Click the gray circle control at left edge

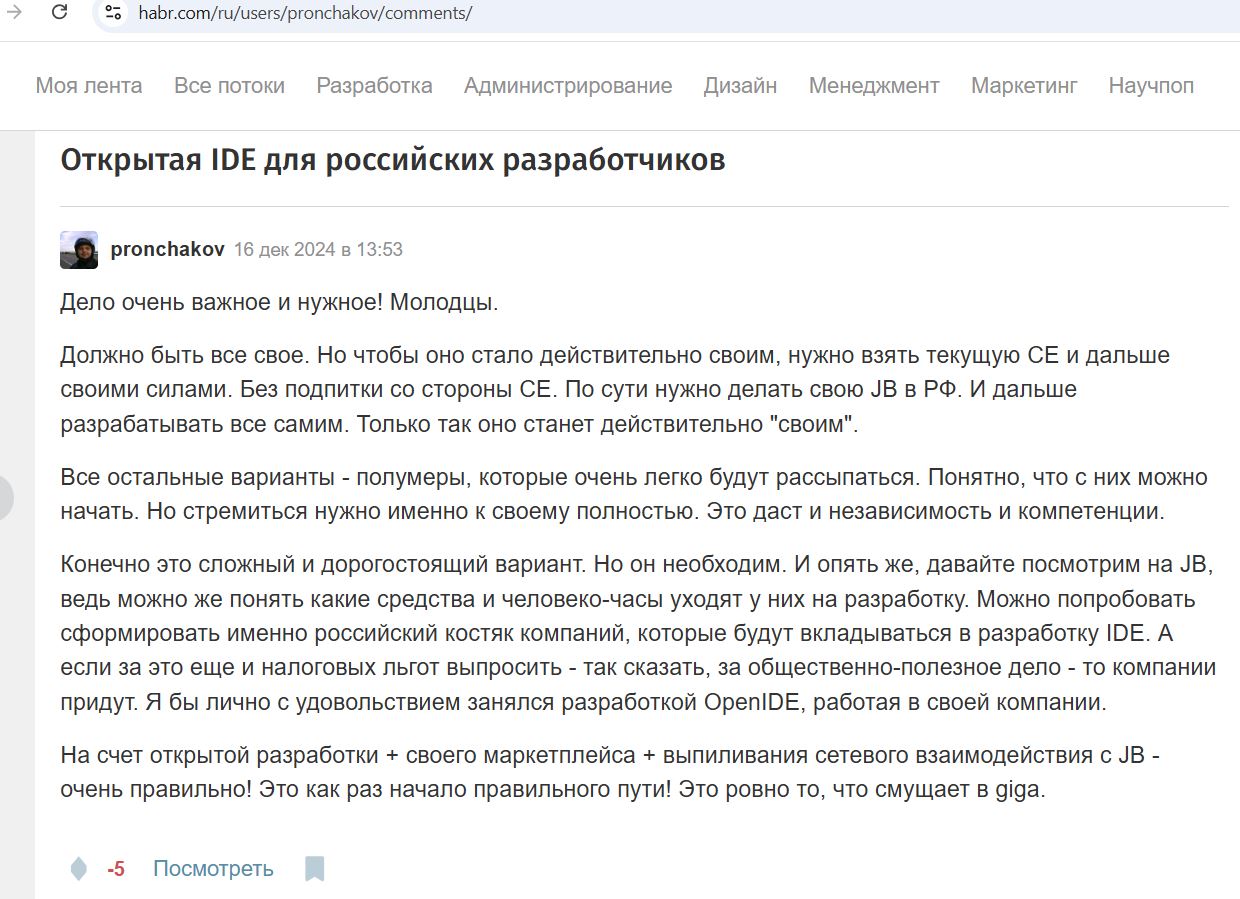(x=5, y=498)
